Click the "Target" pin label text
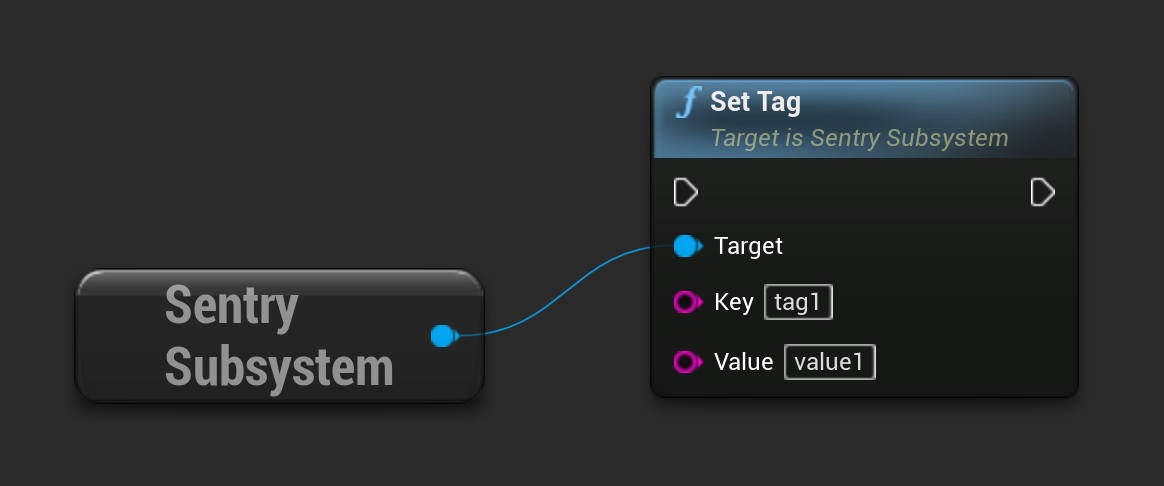Screen dimensions: 1164x486 749,246
